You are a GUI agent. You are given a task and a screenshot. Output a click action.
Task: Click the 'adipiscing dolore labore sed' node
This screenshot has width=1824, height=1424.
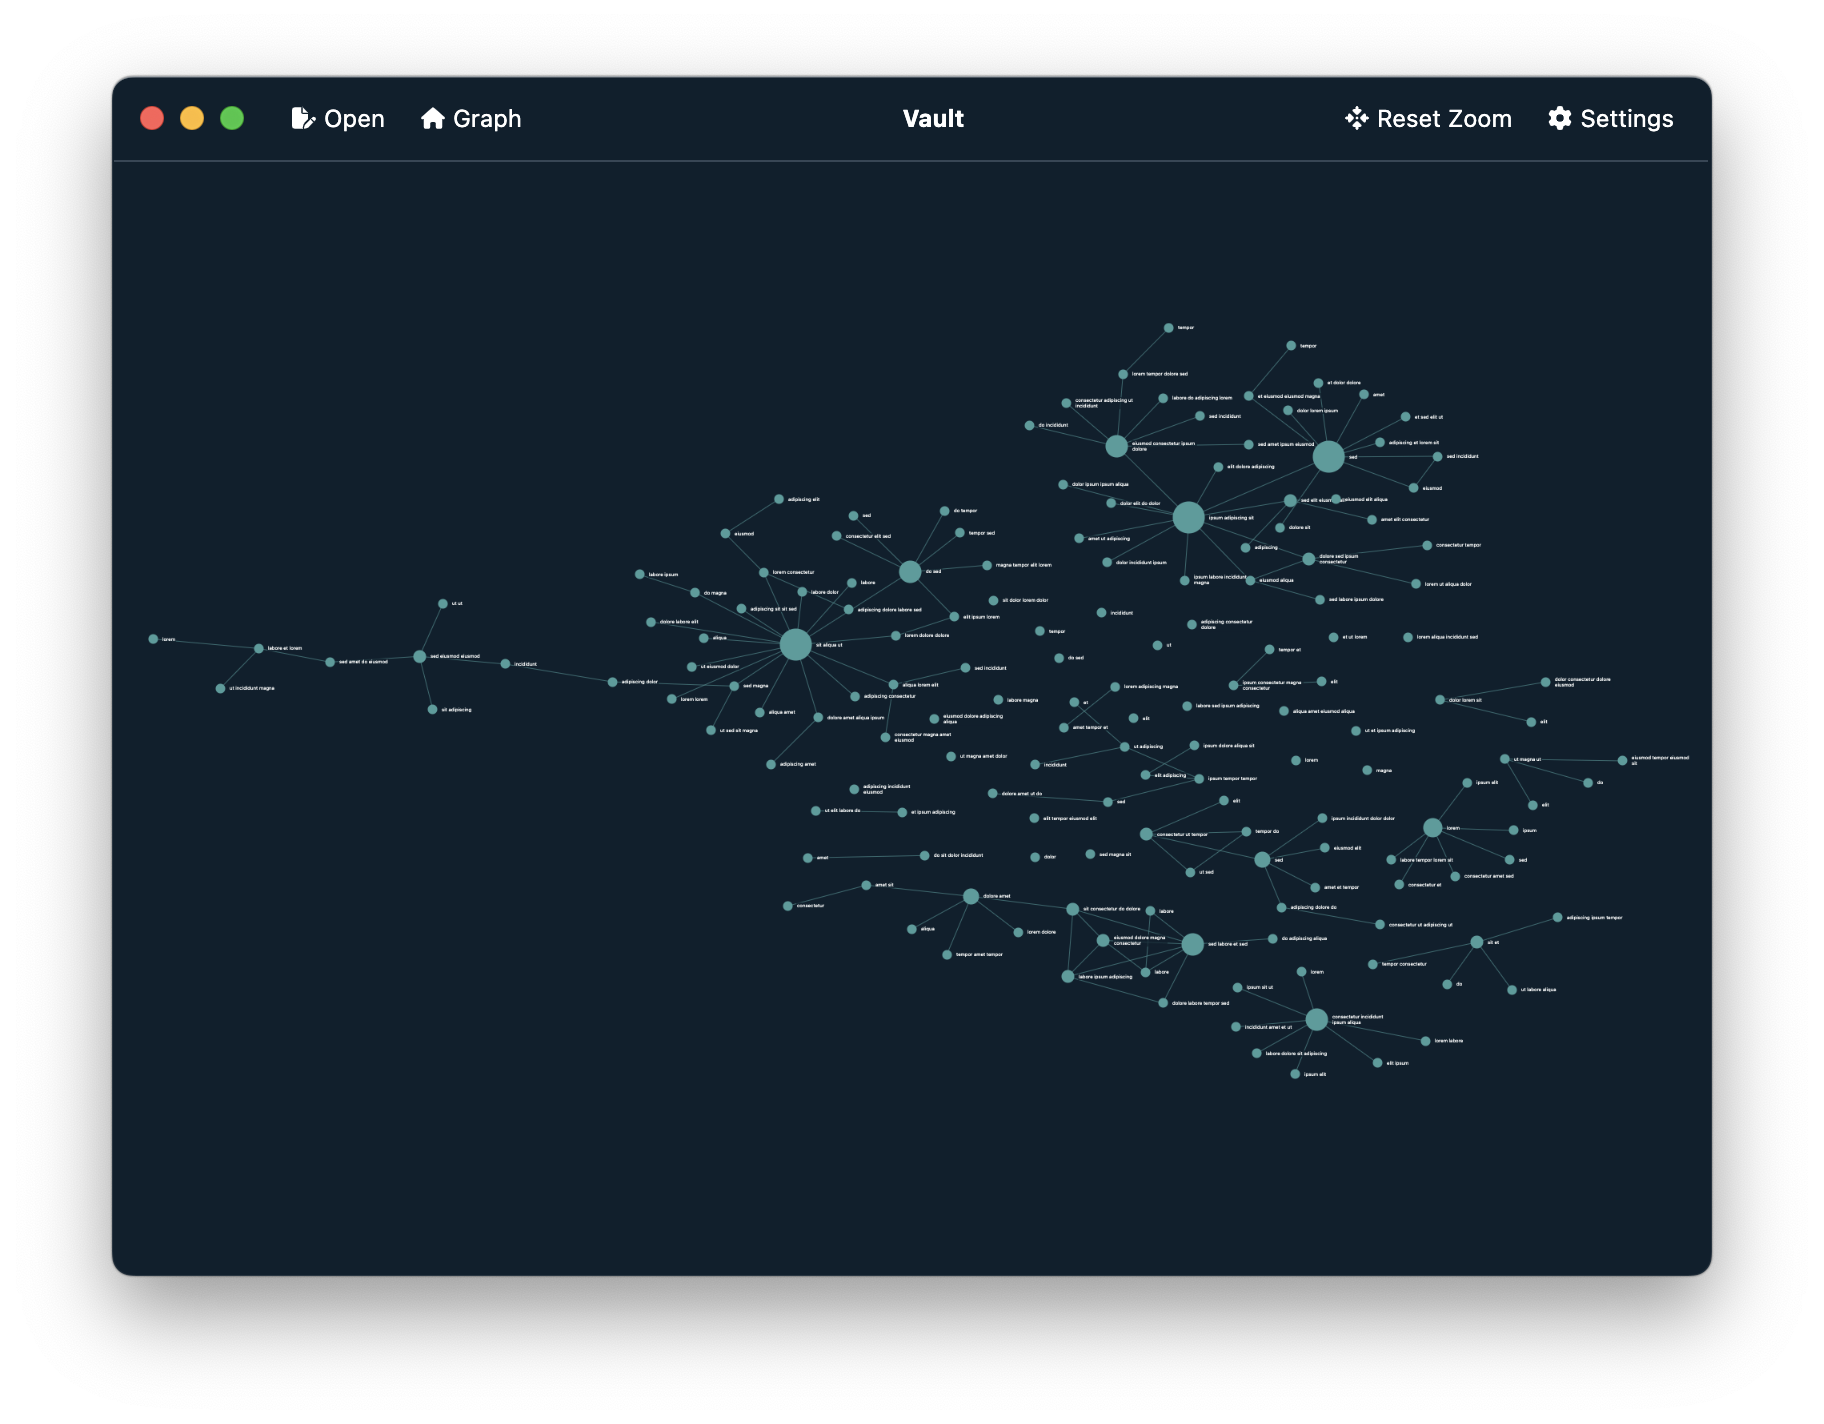[x=849, y=610]
